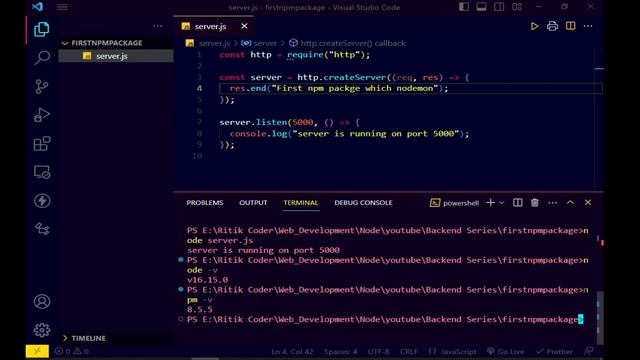
Task: Open the Extensions view
Action: 42,143
